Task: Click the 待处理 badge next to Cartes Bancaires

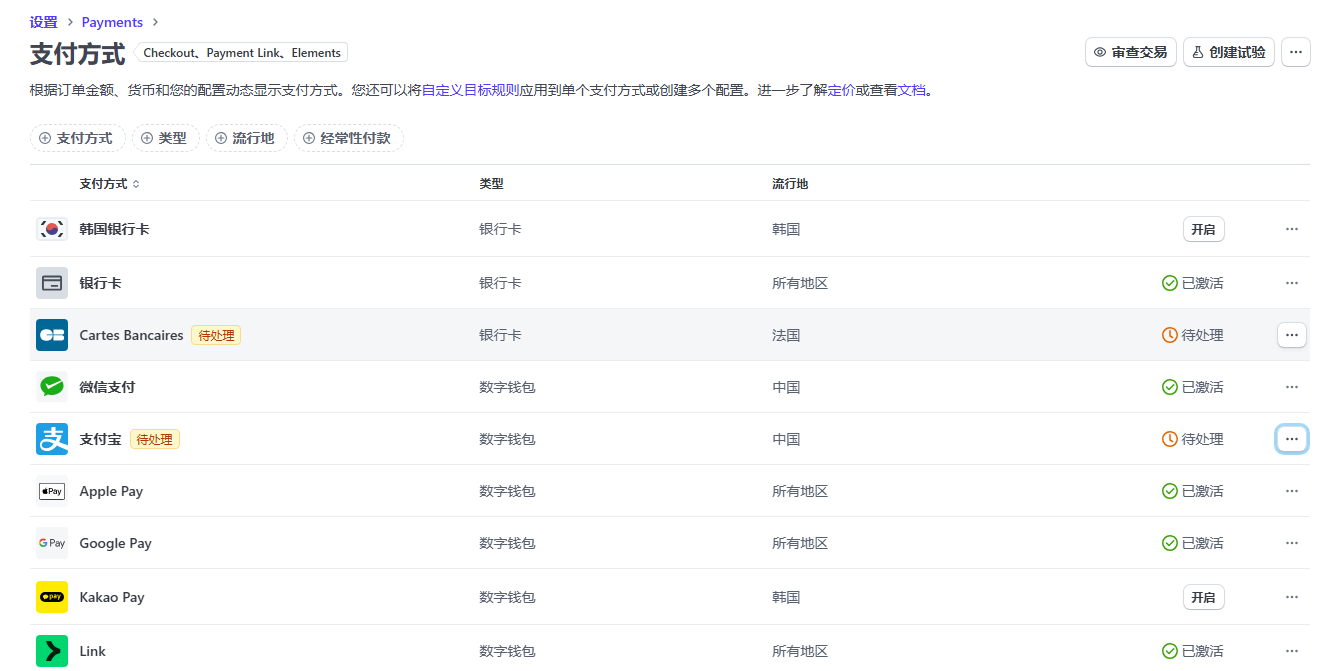Action: tap(216, 335)
